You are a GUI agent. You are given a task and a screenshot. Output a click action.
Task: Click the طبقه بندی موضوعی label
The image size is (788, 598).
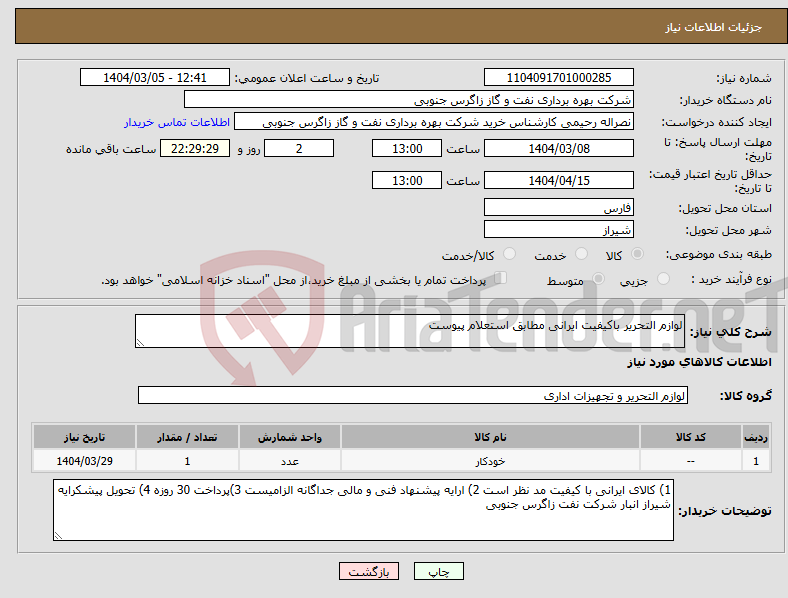tap(719, 255)
